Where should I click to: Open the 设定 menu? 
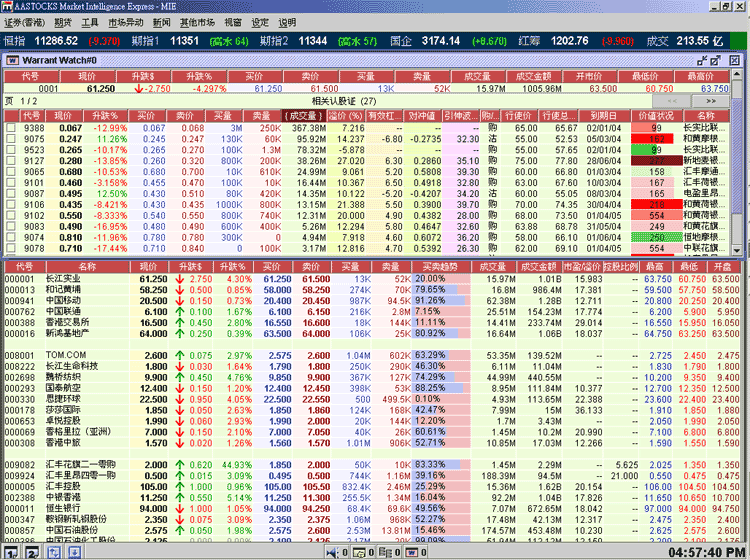[260, 22]
